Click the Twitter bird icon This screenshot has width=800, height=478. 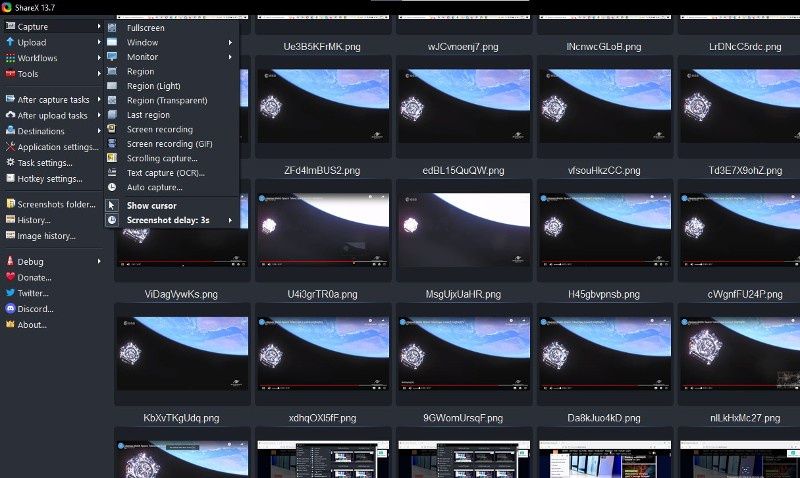[x=10, y=293]
